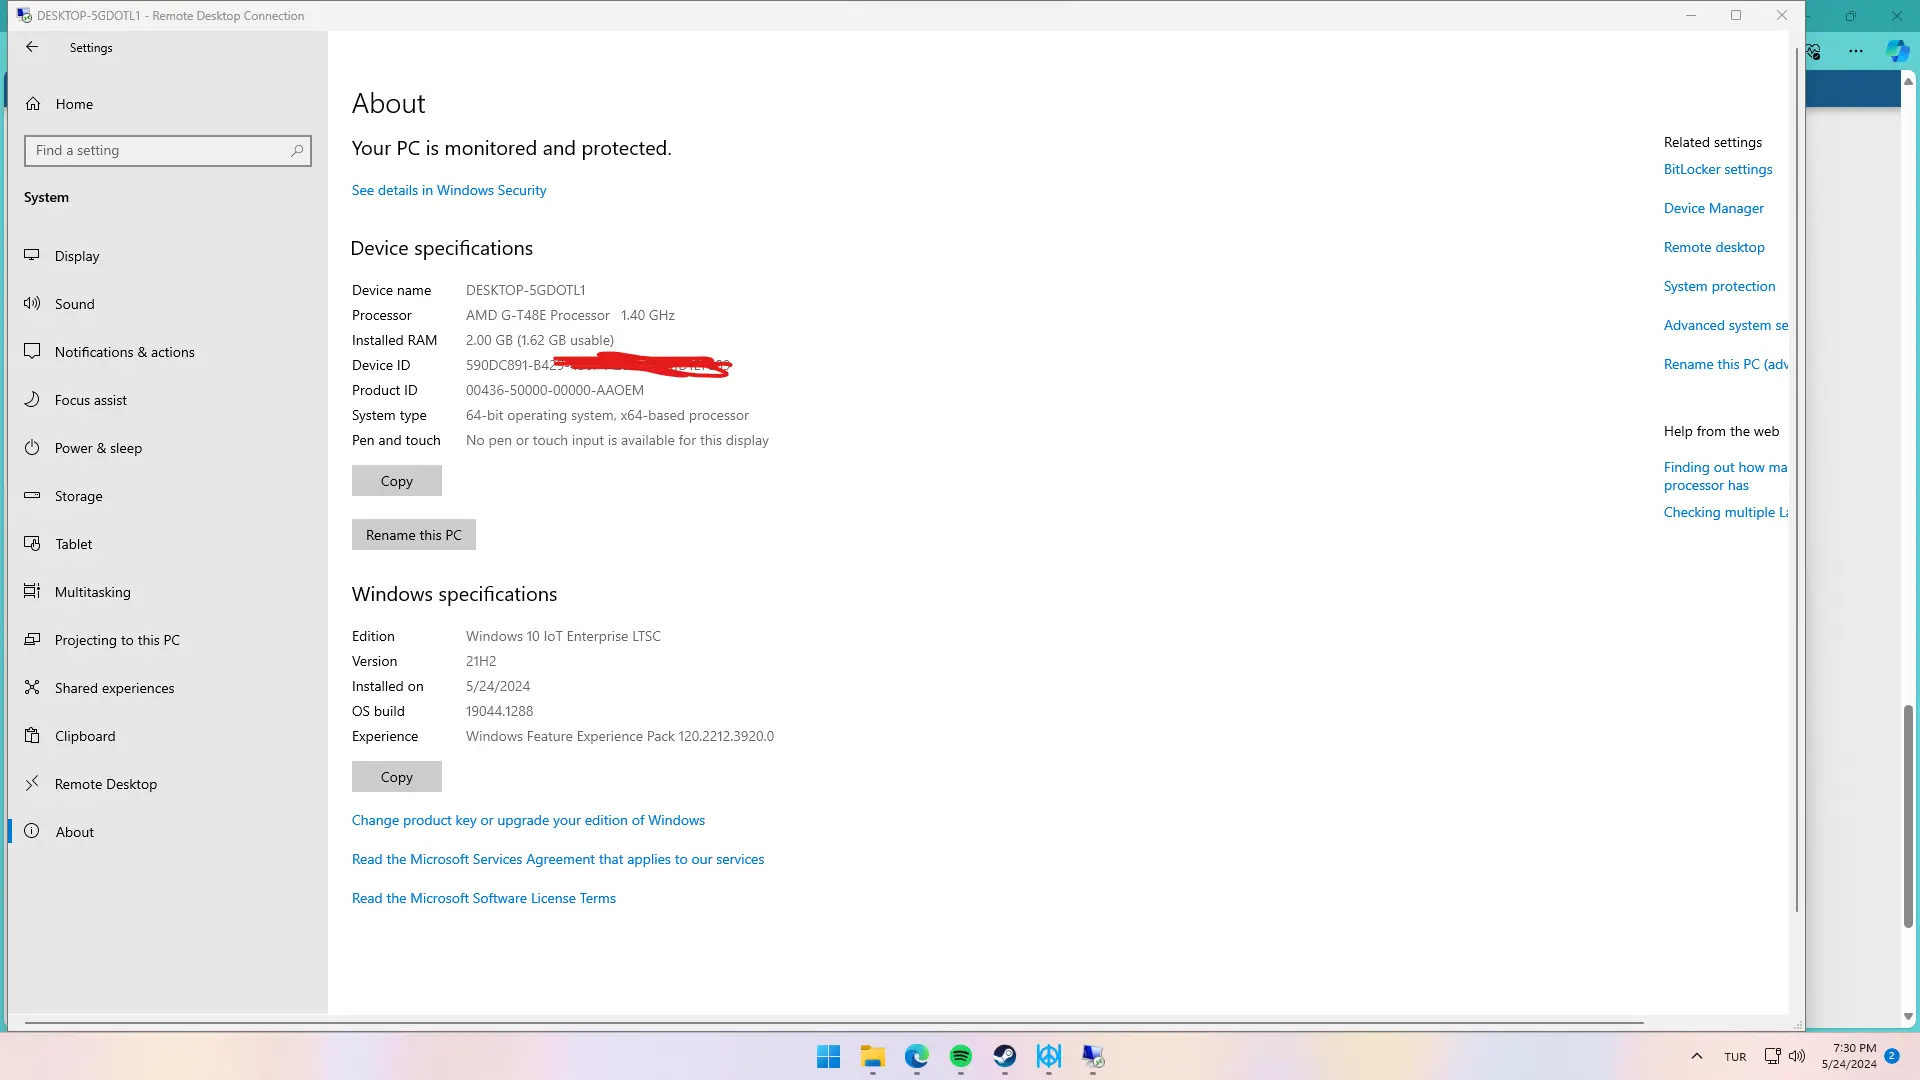Open See details in Windows Security
The height and width of the screenshot is (1080, 1920).
(x=449, y=190)
